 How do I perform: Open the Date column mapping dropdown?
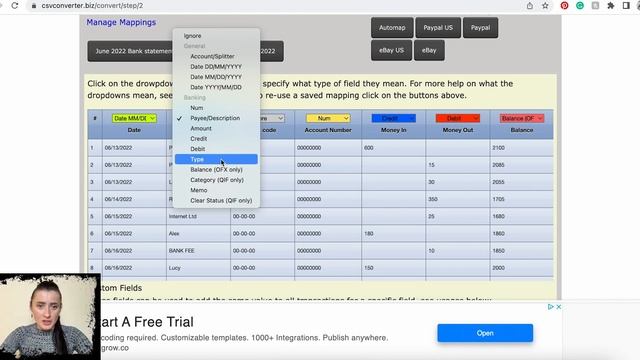coord(134,118)
